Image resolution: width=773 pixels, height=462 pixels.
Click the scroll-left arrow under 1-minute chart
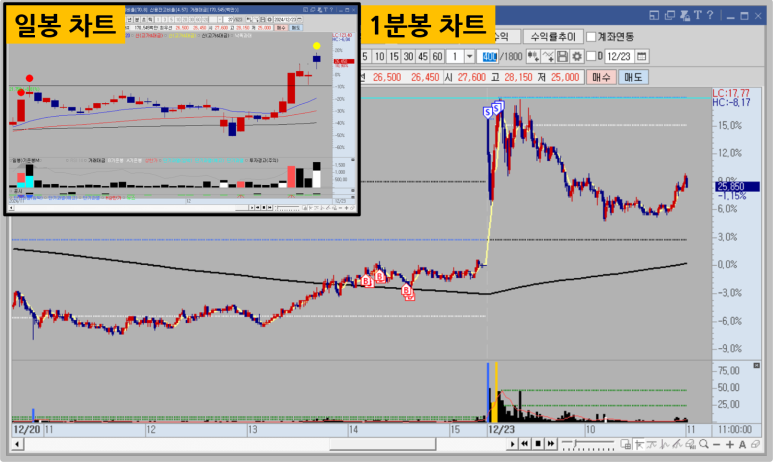(17, 444)
